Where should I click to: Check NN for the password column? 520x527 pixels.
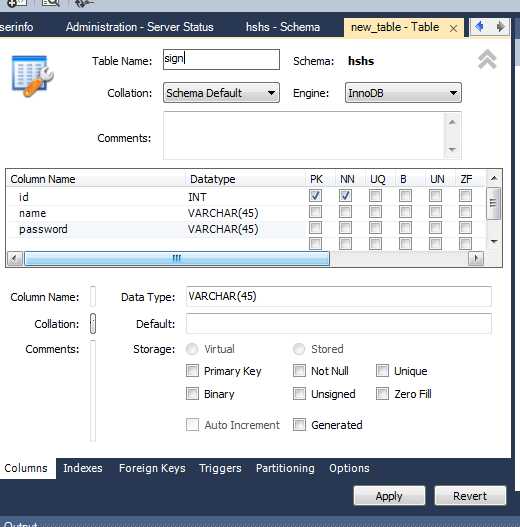pyautogui.click(x=346, y=228)
